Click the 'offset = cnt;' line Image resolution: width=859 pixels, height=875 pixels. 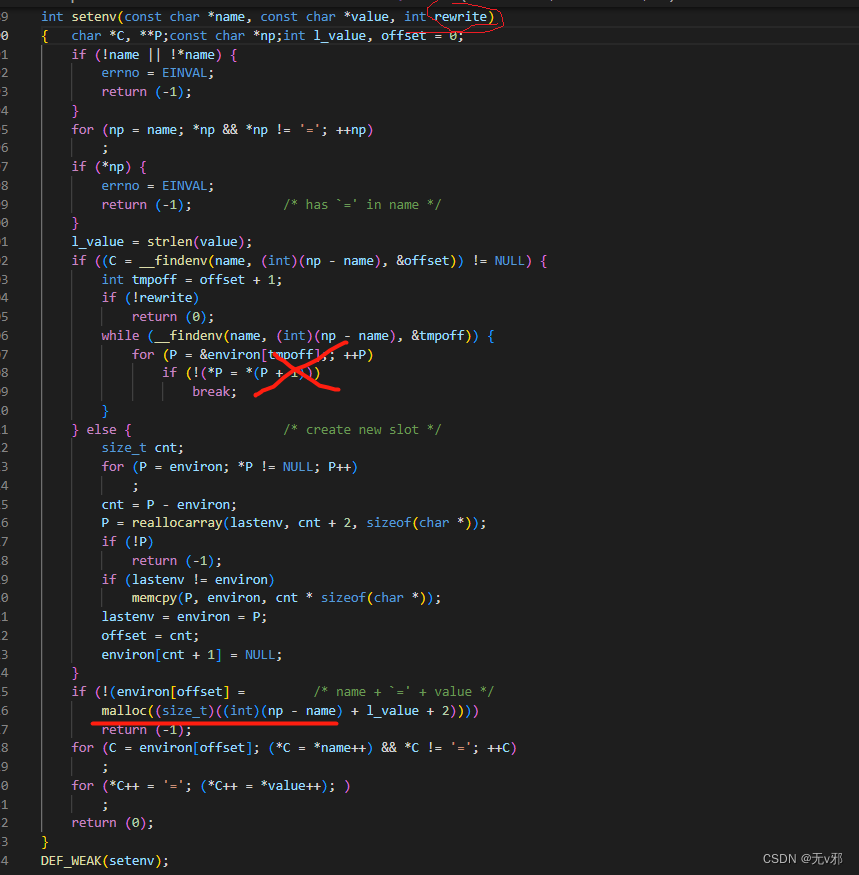(x=150, y=636)
